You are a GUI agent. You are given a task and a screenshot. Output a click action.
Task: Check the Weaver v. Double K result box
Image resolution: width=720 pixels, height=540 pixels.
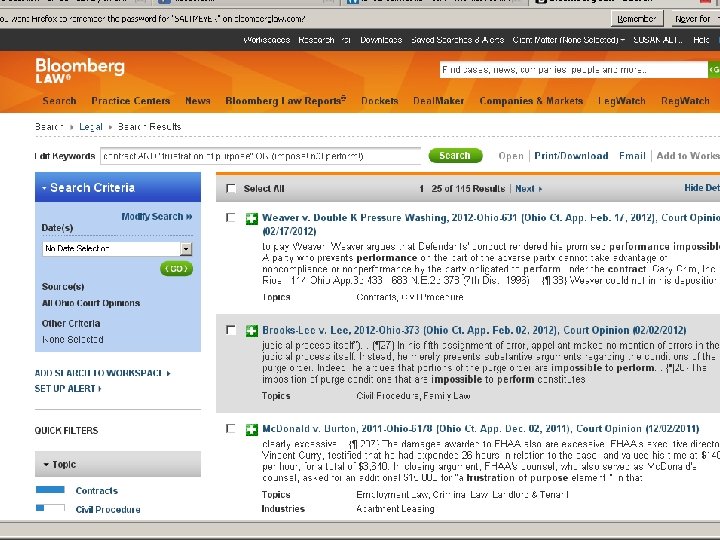231,218
